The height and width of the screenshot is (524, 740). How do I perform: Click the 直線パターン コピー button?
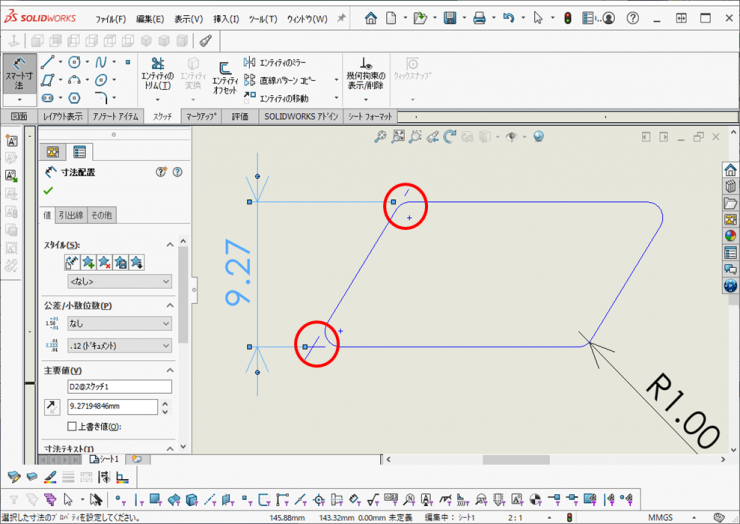[280, 80]
